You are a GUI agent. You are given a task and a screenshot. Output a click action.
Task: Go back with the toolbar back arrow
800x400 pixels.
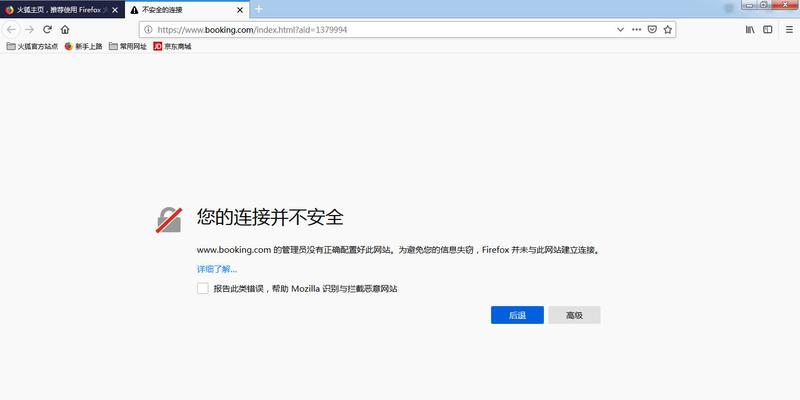[x=11, y=30]
